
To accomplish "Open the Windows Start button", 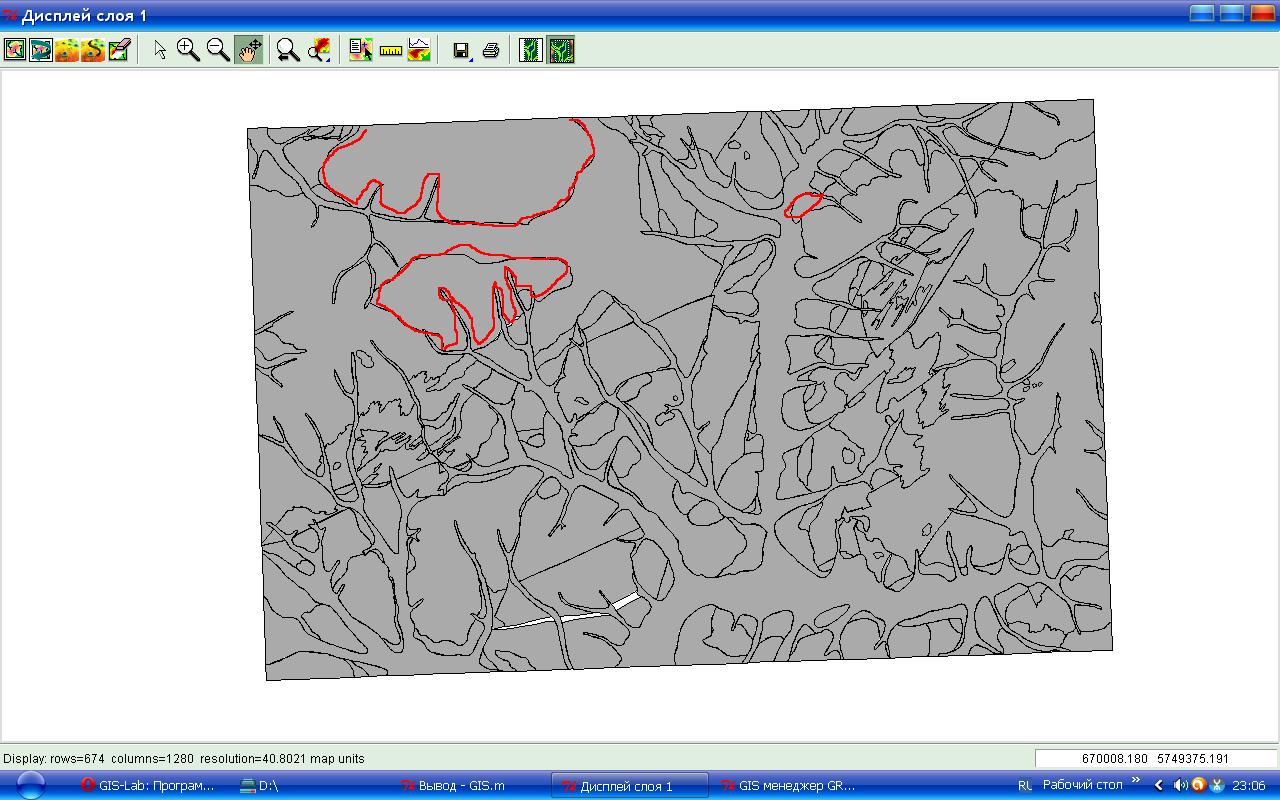I will point(32,785).
